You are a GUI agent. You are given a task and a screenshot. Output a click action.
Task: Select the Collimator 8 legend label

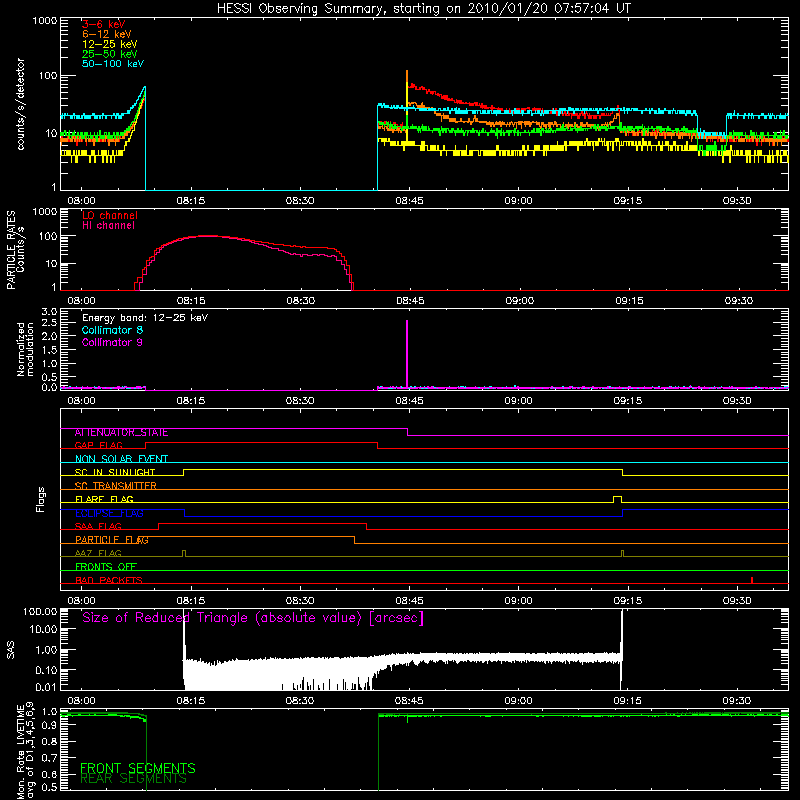tap(112, 330)
